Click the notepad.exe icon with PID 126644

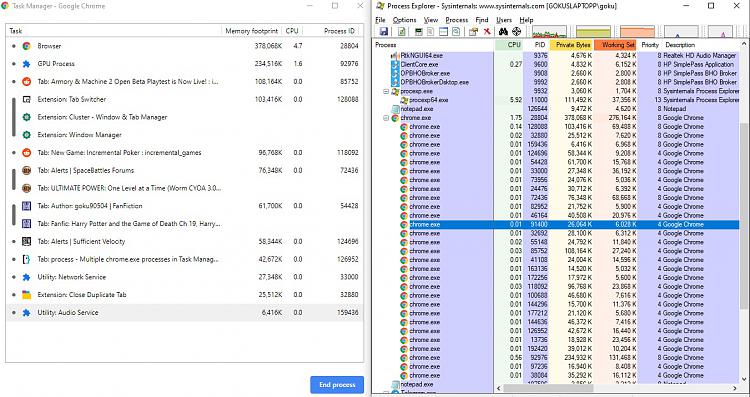[x=395, y=109]
